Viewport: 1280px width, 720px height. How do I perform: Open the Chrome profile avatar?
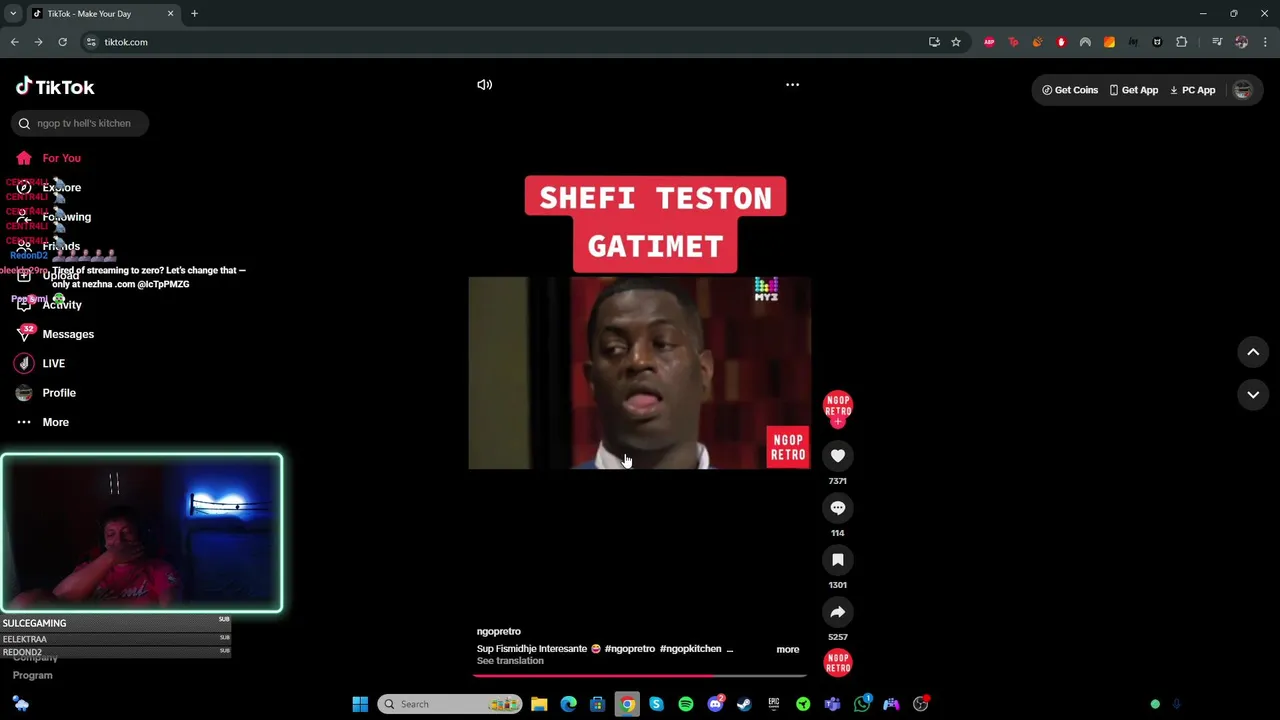[x=1241, y=42]
